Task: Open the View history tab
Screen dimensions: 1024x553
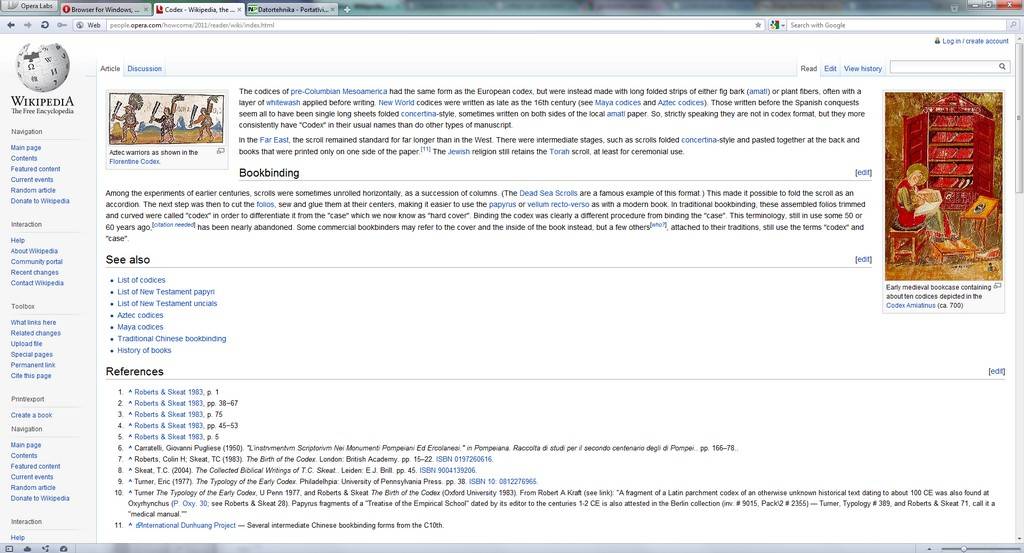Action: pyautogui.click(x=862, y=69)
